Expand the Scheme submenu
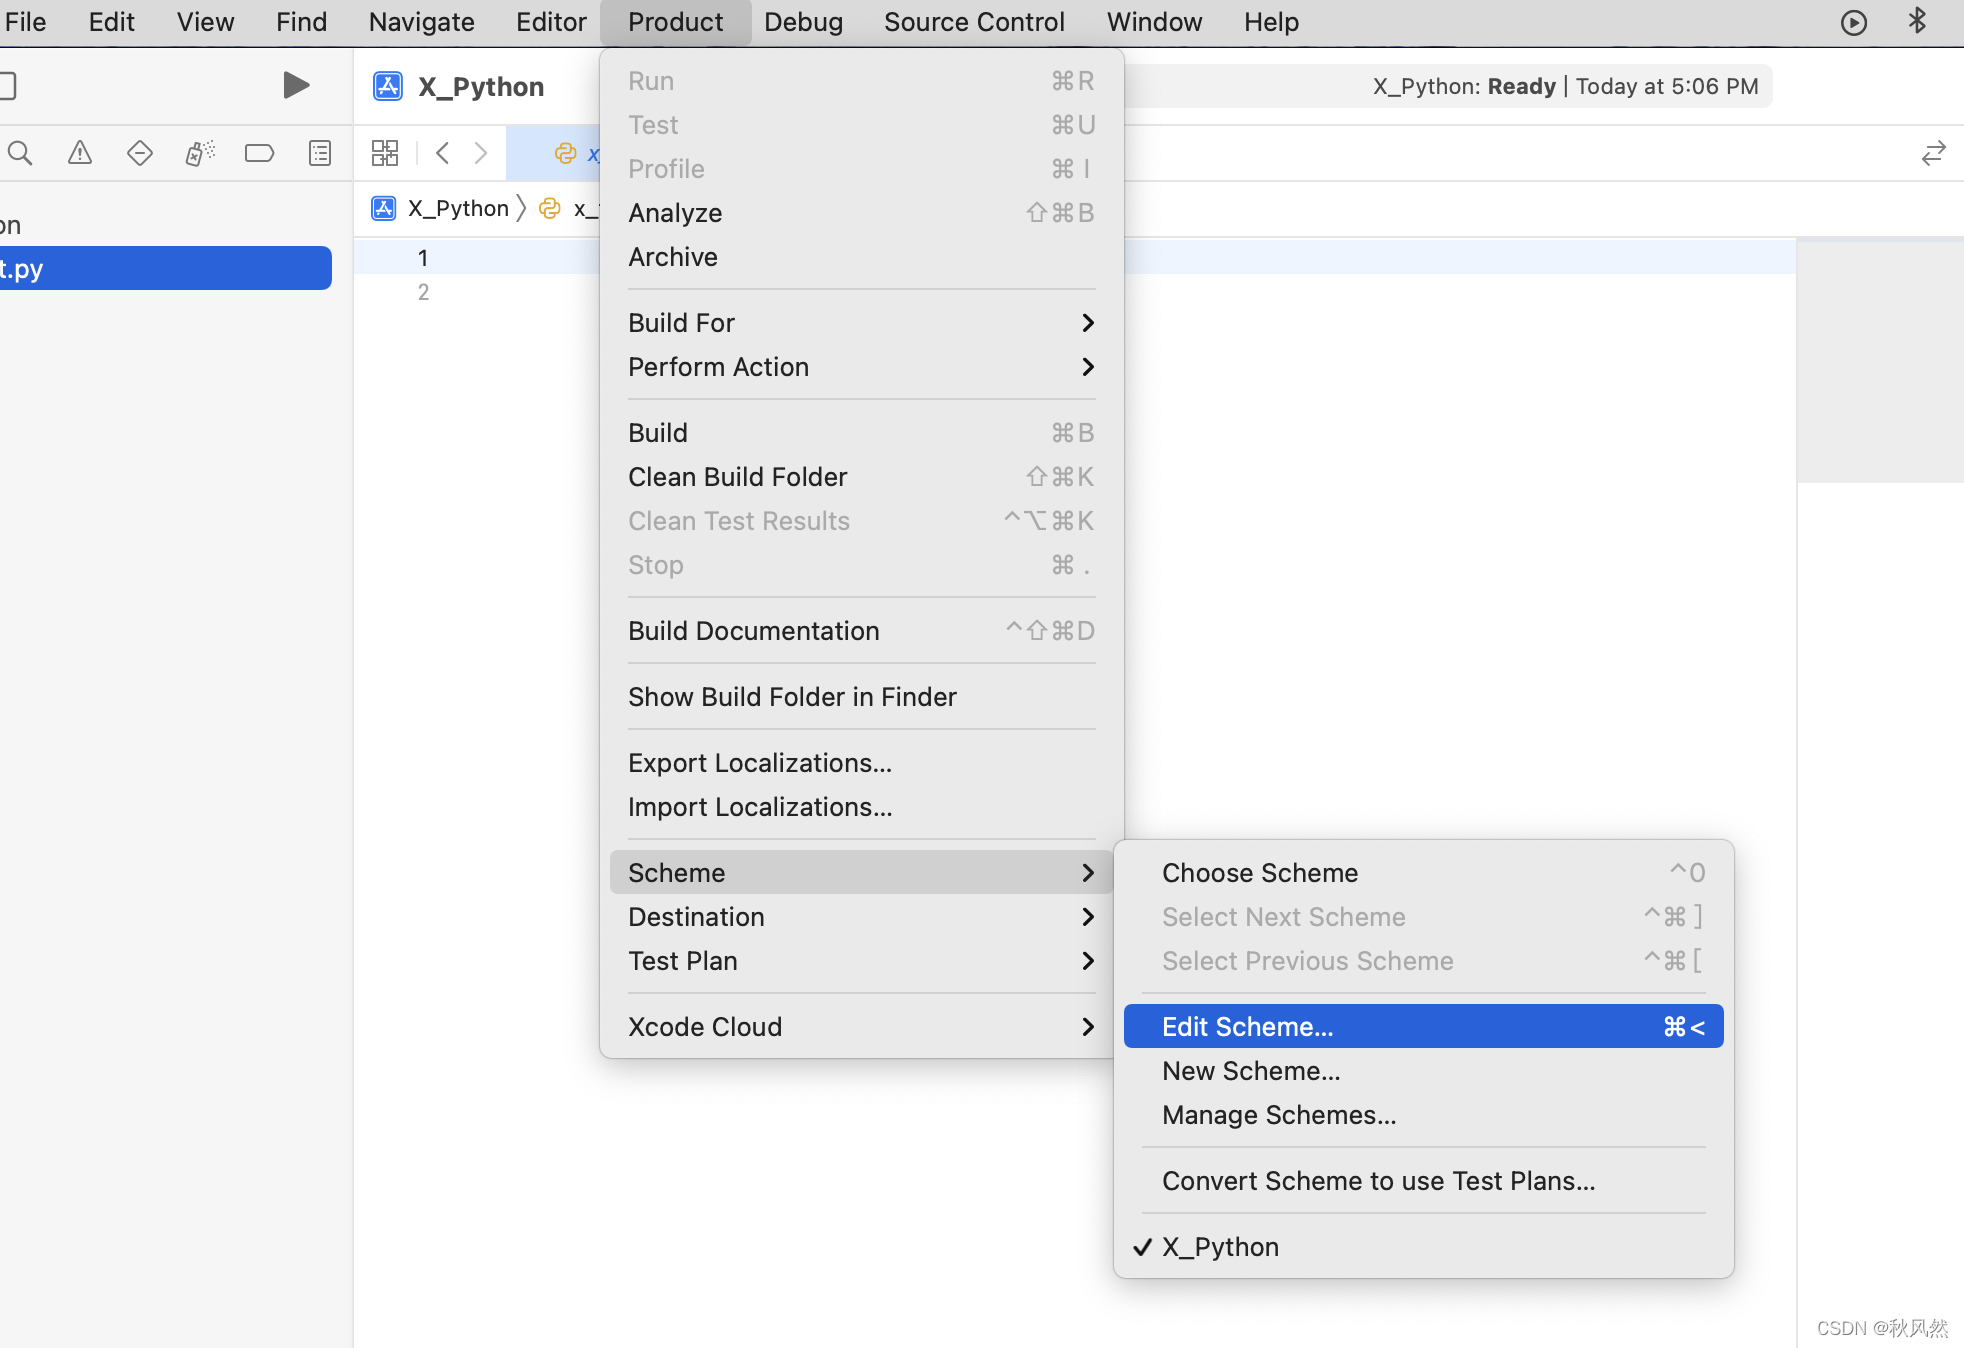Viewport: 1964px width, 1348px height. pos(861,873)
